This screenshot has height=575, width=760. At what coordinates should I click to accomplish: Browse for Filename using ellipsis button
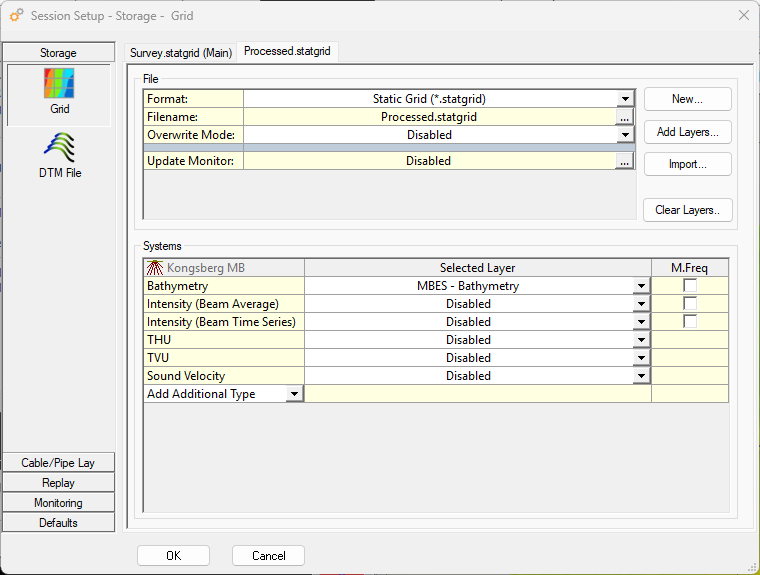(624, 117)
